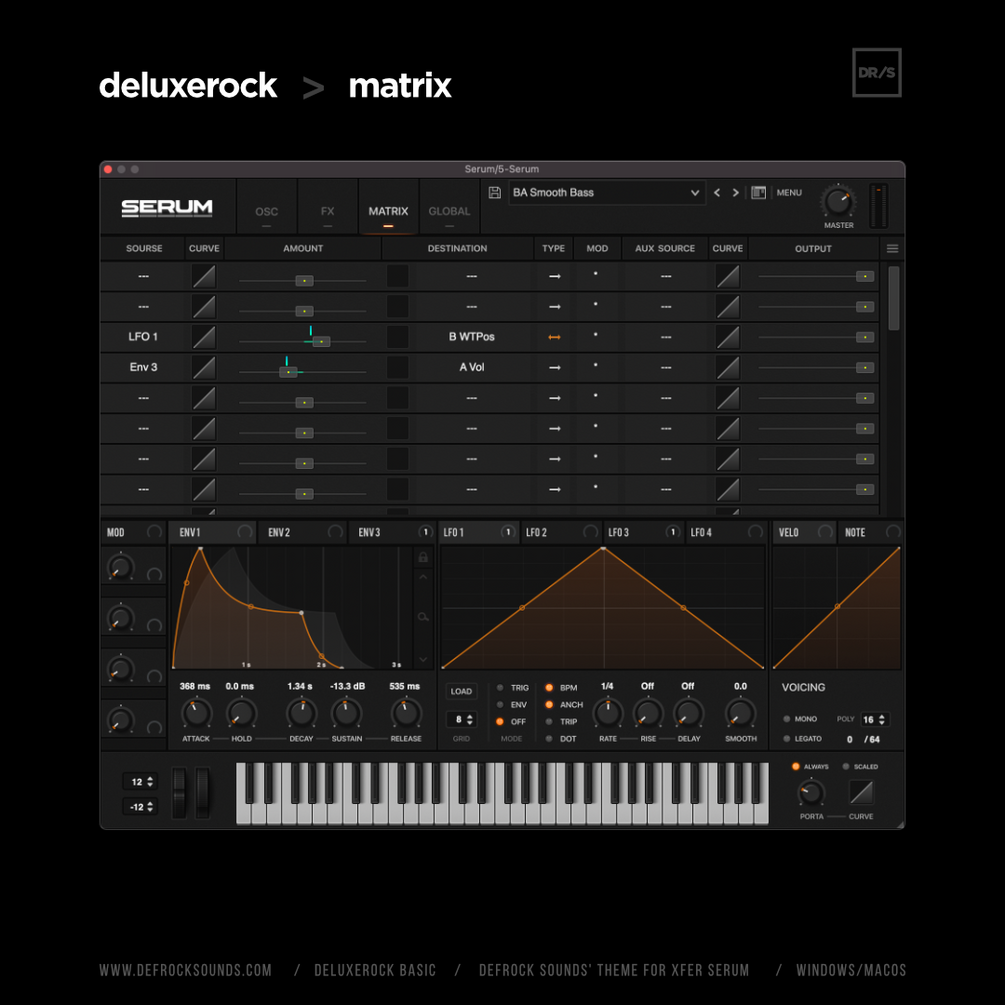Toggle modulation type arrow in Env 3 row
The width and height of the screenshot is (1005, 1005).
click(x=554, y=367)
